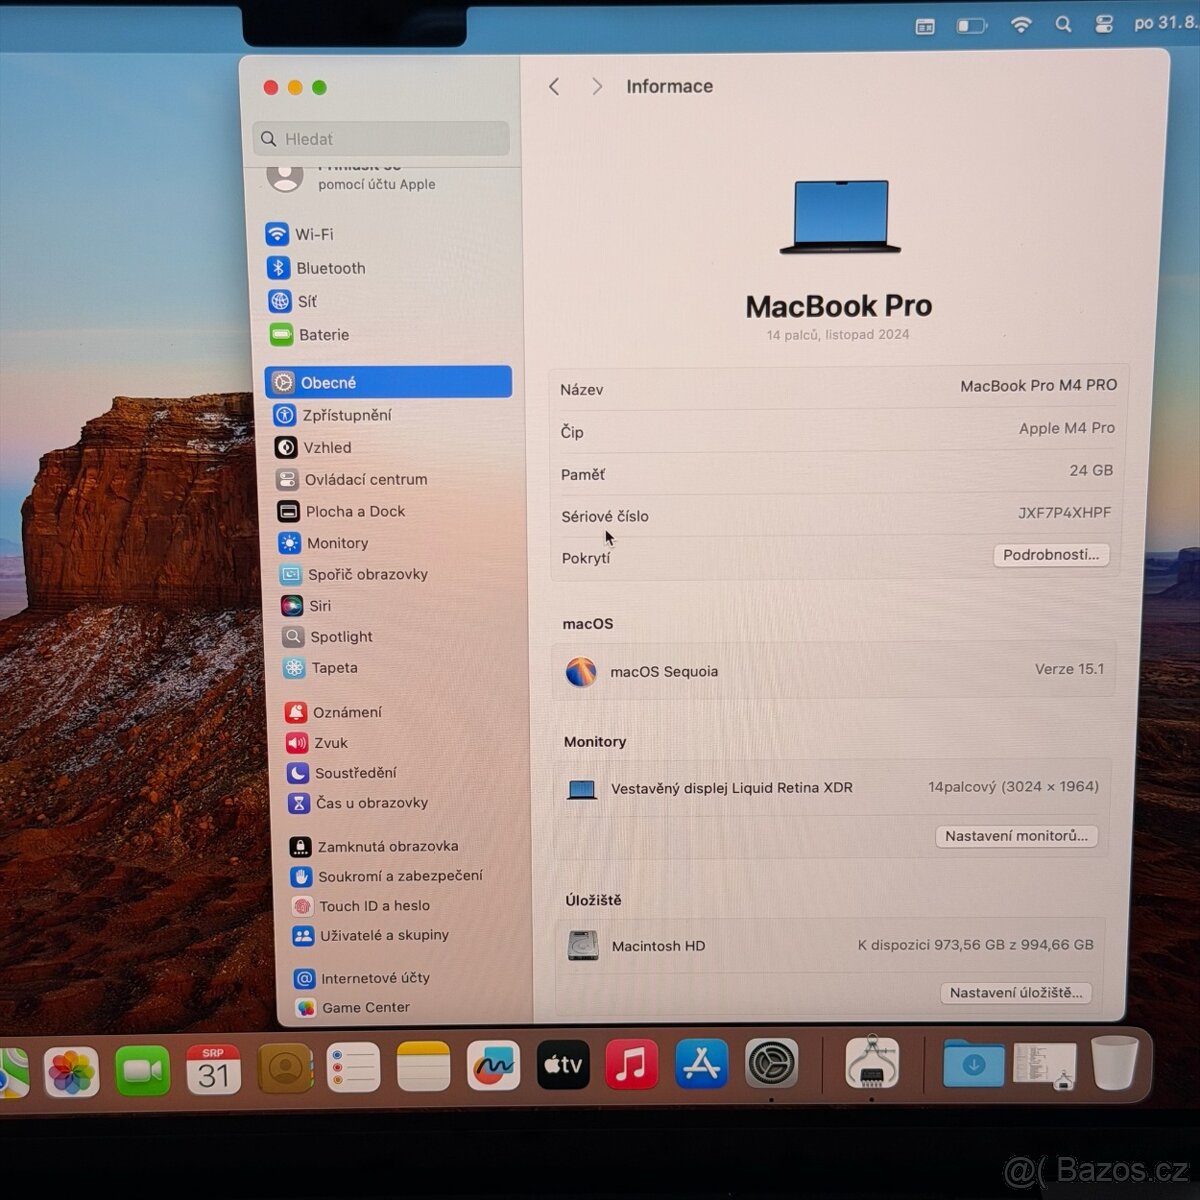Screen dimensions: 1200x1200
Task: Click the macOS Sequoia row
Action: (x=835, y=671)
